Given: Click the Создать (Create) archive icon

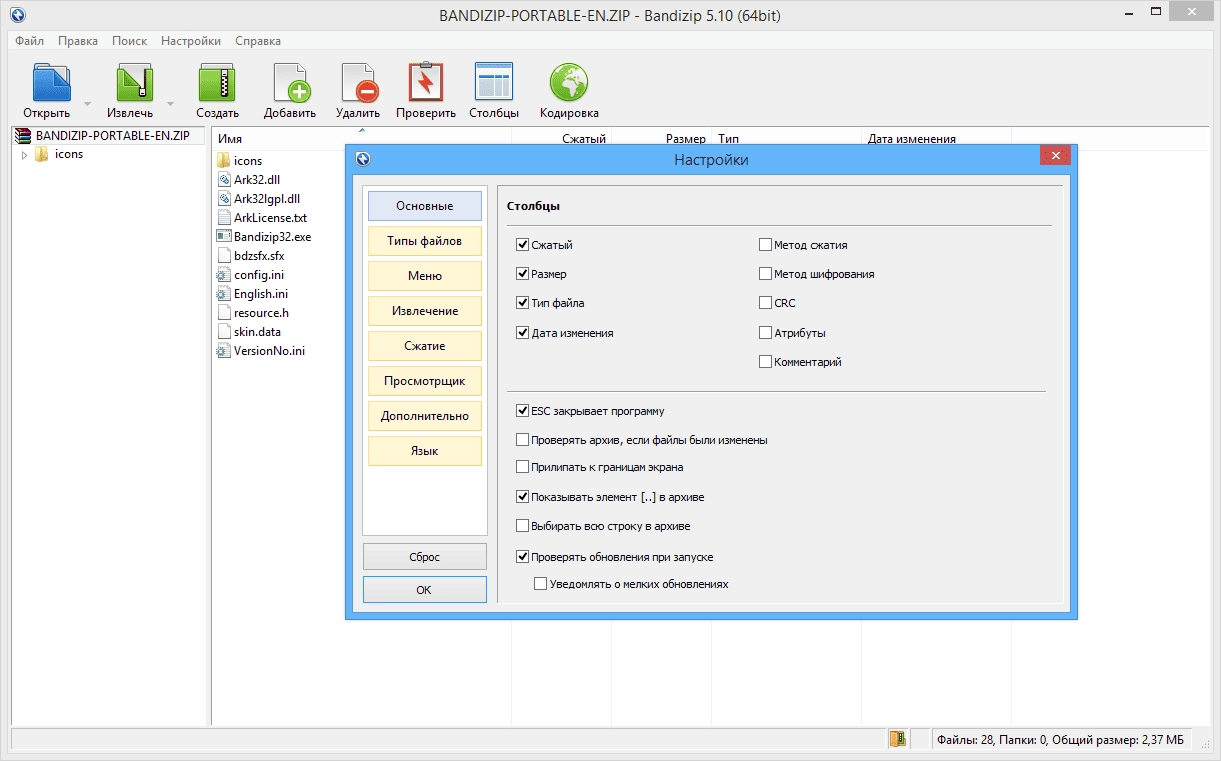Looking at the screenshot, I should (216, 82).
